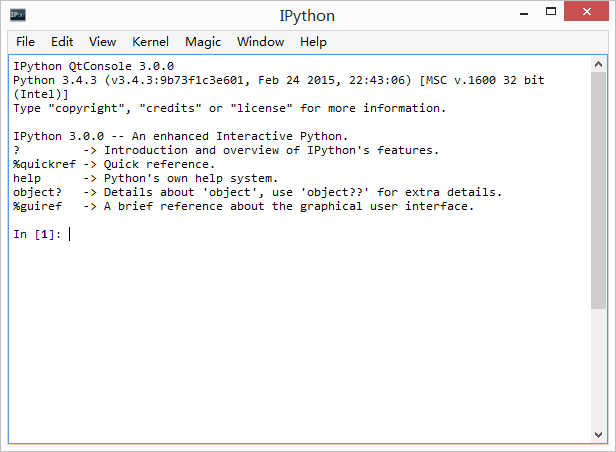This screenshot has width=616, height=452.
Task: Open the Window menu
Action: pyautogui.click(x=260, y=42)
